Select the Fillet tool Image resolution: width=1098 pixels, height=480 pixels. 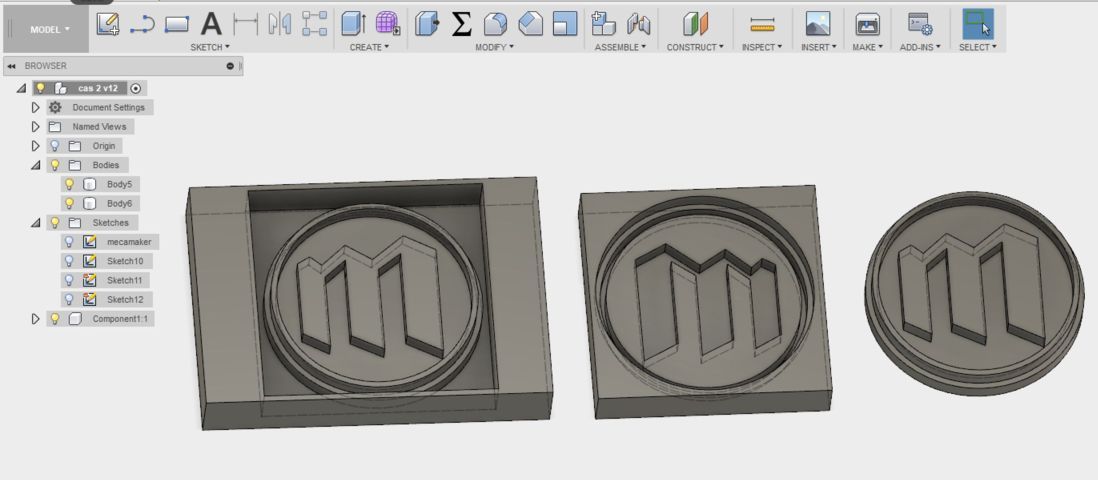click(x=496, y=25)
